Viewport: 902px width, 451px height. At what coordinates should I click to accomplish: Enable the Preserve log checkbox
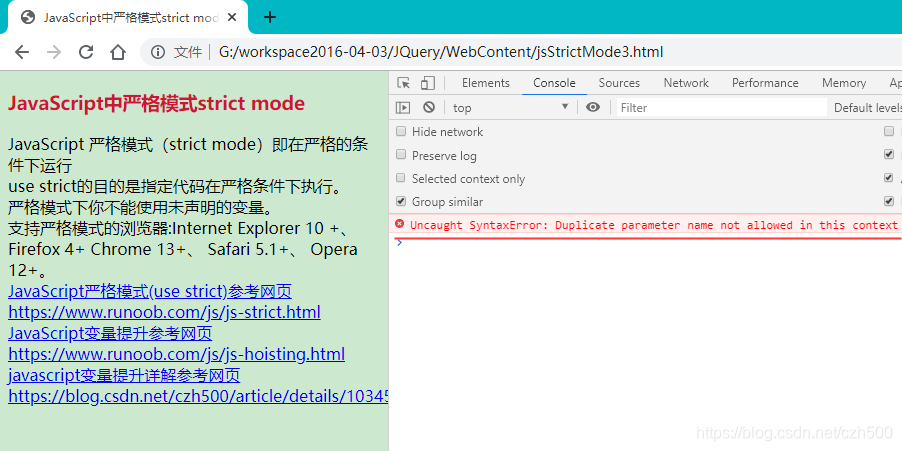click(x=401, y=155)
